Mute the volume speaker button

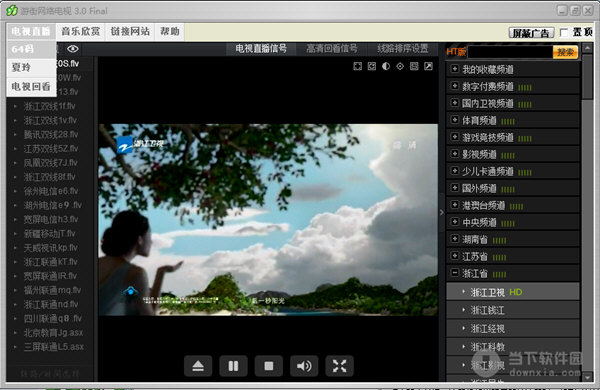click(304, 366)
